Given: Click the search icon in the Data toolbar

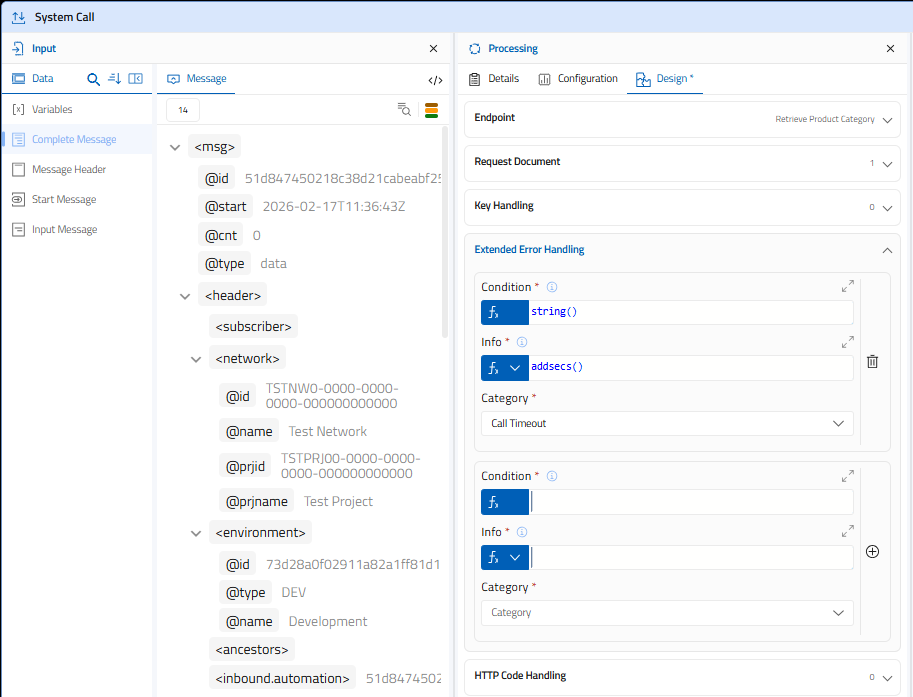Looking at the screenshot, I should pyautogui.click(x=94, y=79).
